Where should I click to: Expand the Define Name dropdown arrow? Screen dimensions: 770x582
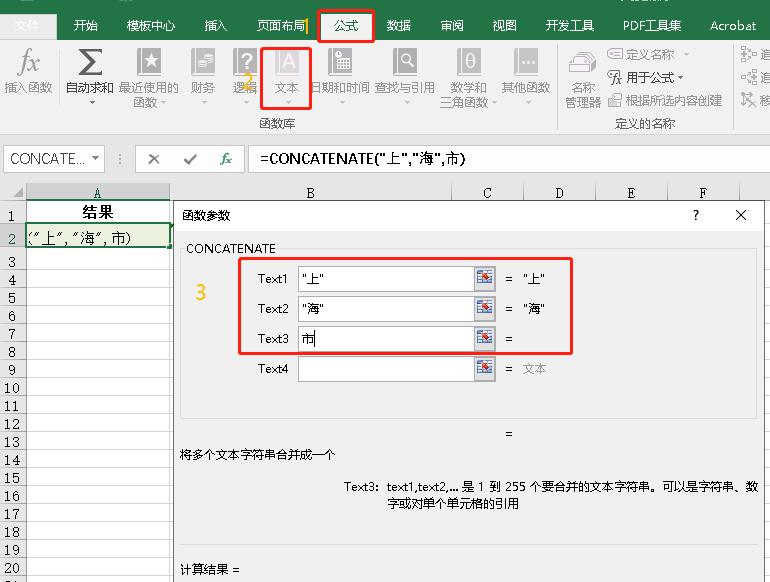[686, 54]
